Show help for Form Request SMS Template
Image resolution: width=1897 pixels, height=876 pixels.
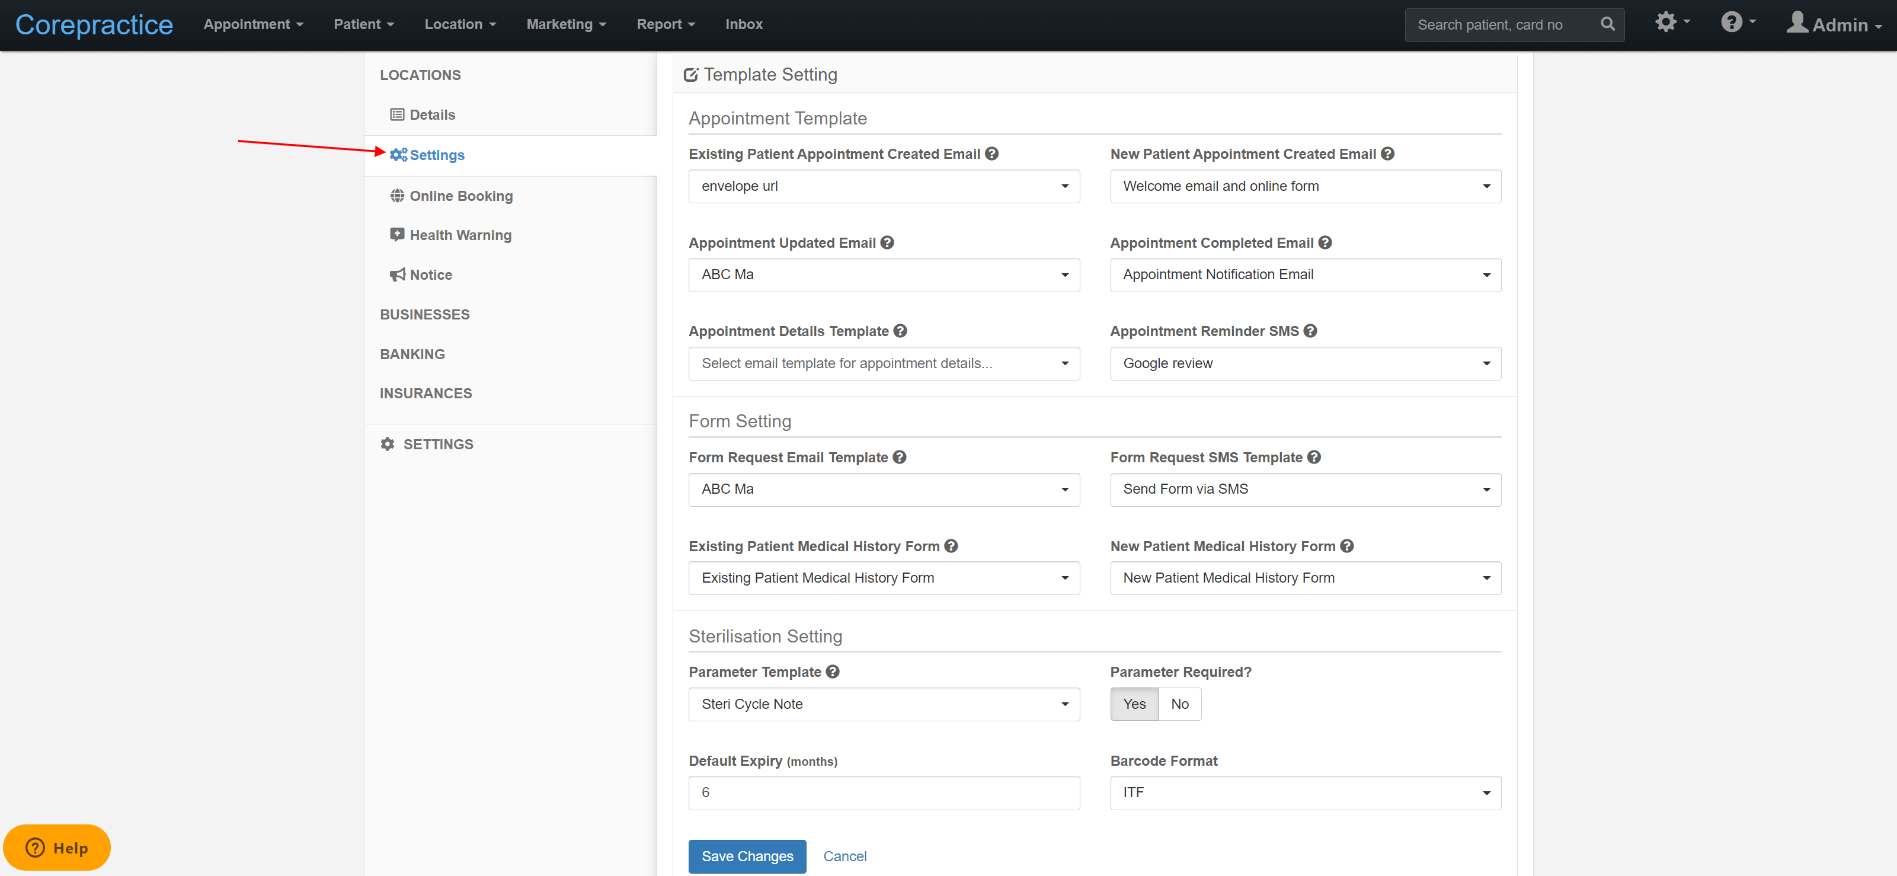pos(1314,457)
